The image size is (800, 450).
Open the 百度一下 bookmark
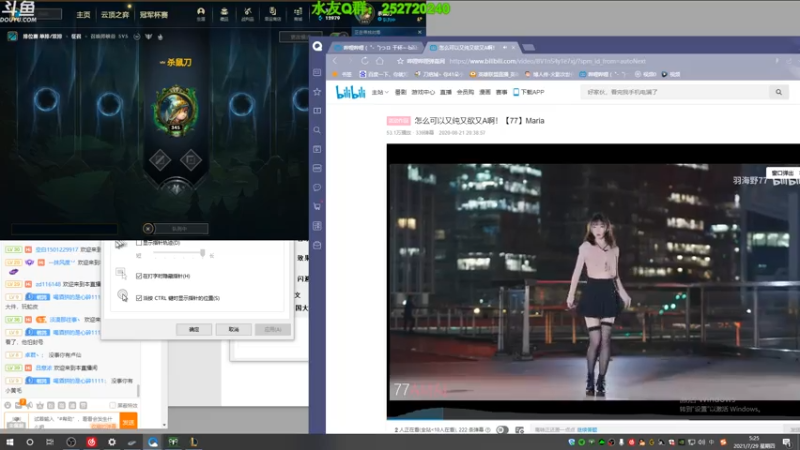pyautogui.click(x=383, y=74)
